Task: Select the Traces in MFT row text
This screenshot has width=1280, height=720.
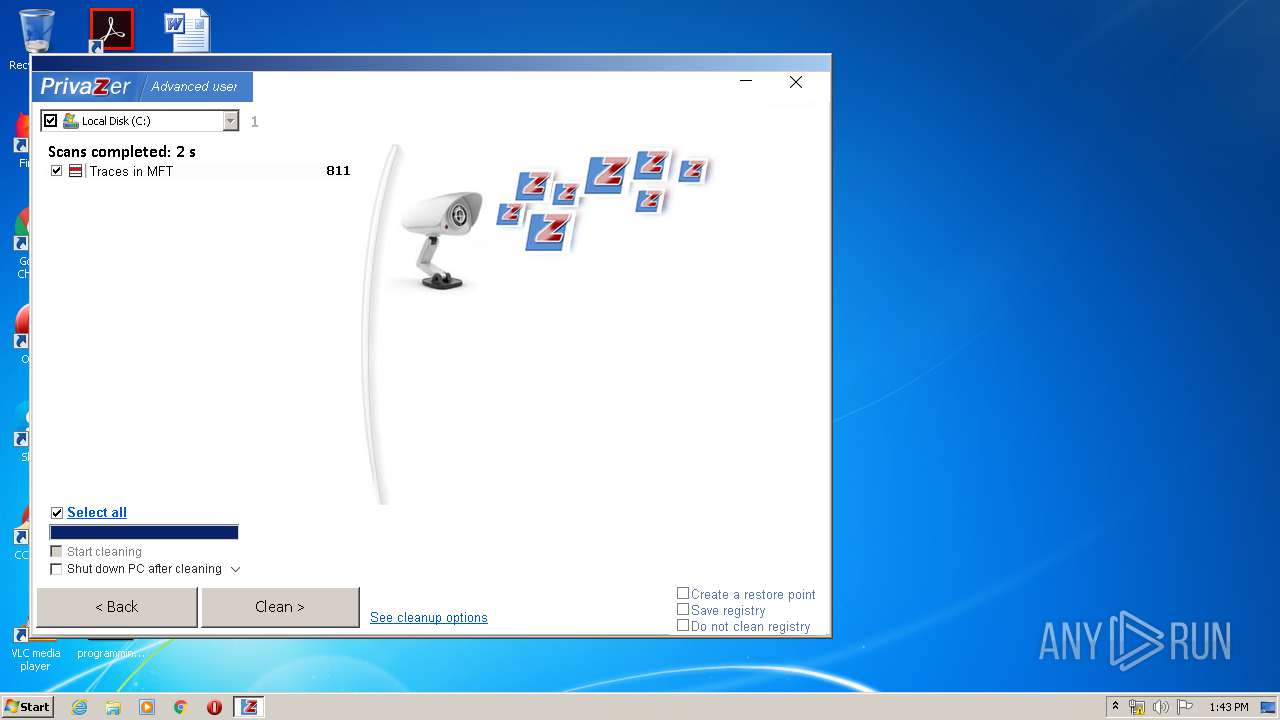Action: (x=131, y=171)
